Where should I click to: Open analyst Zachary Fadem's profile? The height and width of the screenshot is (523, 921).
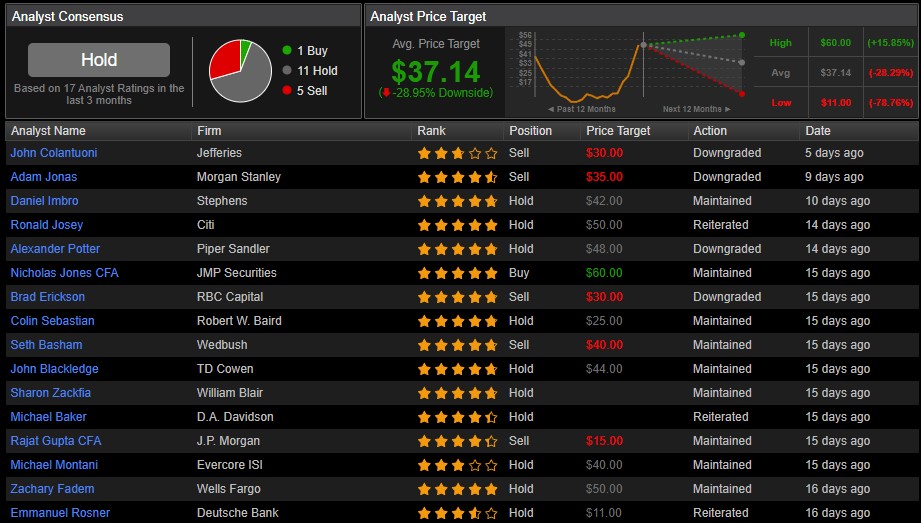52,489
